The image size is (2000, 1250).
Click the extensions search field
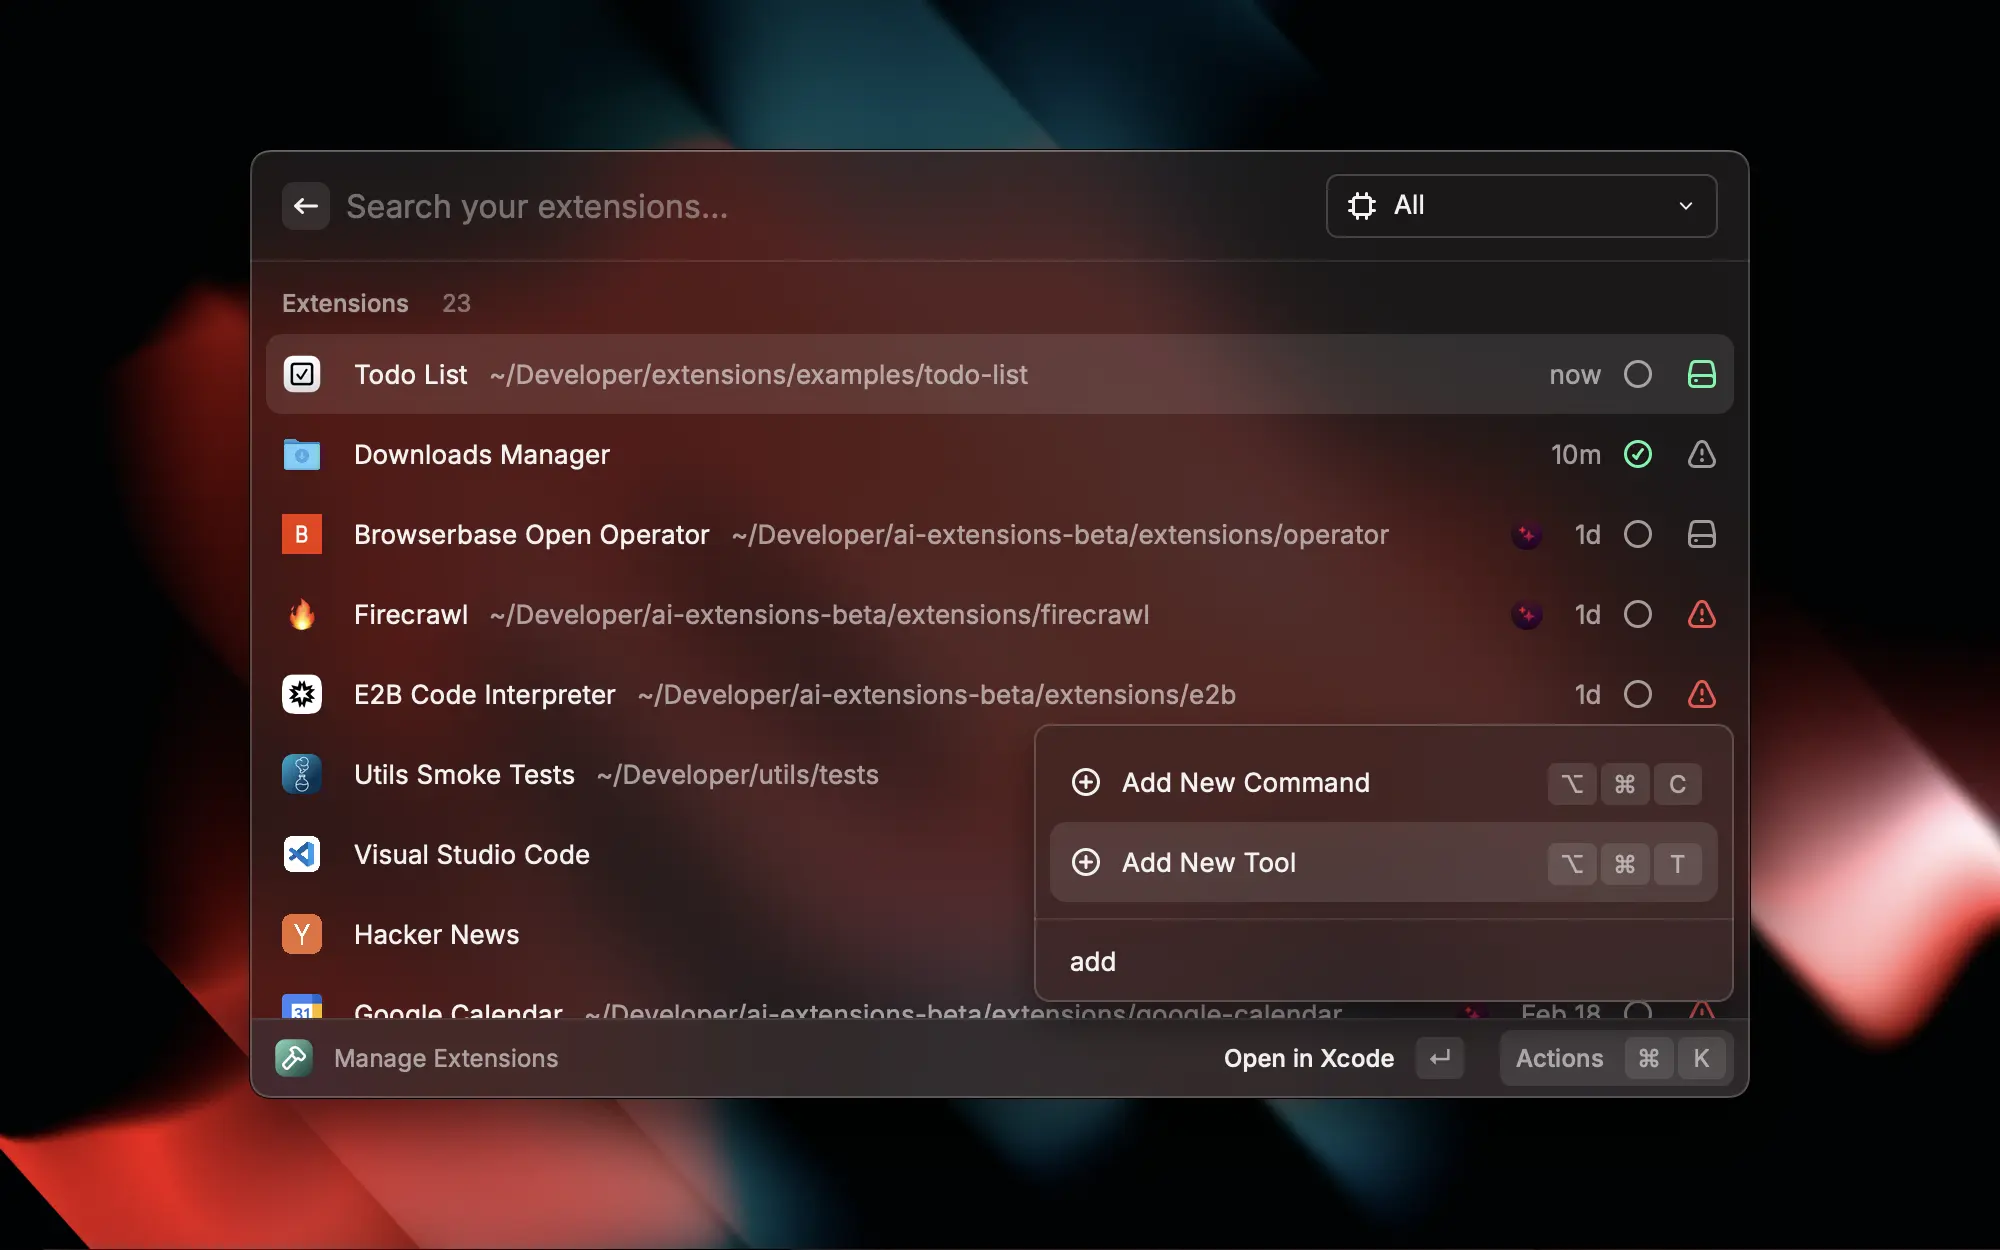(700, 206)
